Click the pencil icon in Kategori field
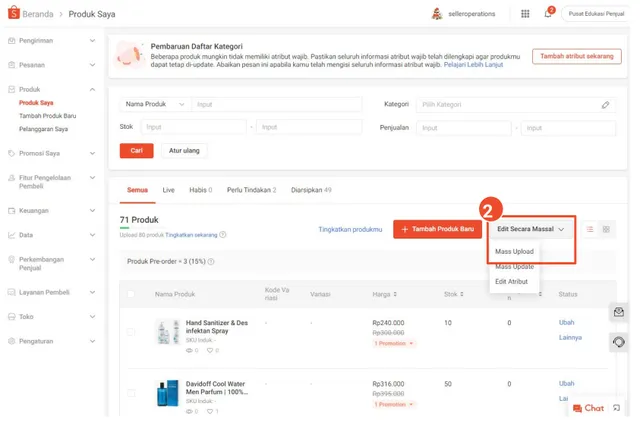 point(605,105)
